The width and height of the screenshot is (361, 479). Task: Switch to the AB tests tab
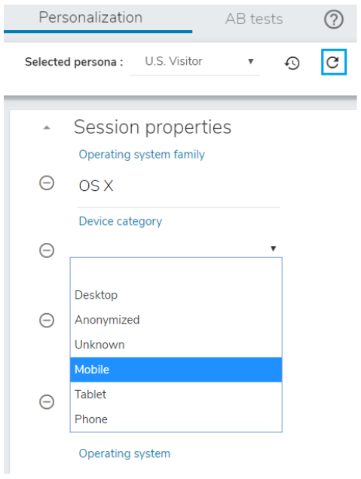254,19
